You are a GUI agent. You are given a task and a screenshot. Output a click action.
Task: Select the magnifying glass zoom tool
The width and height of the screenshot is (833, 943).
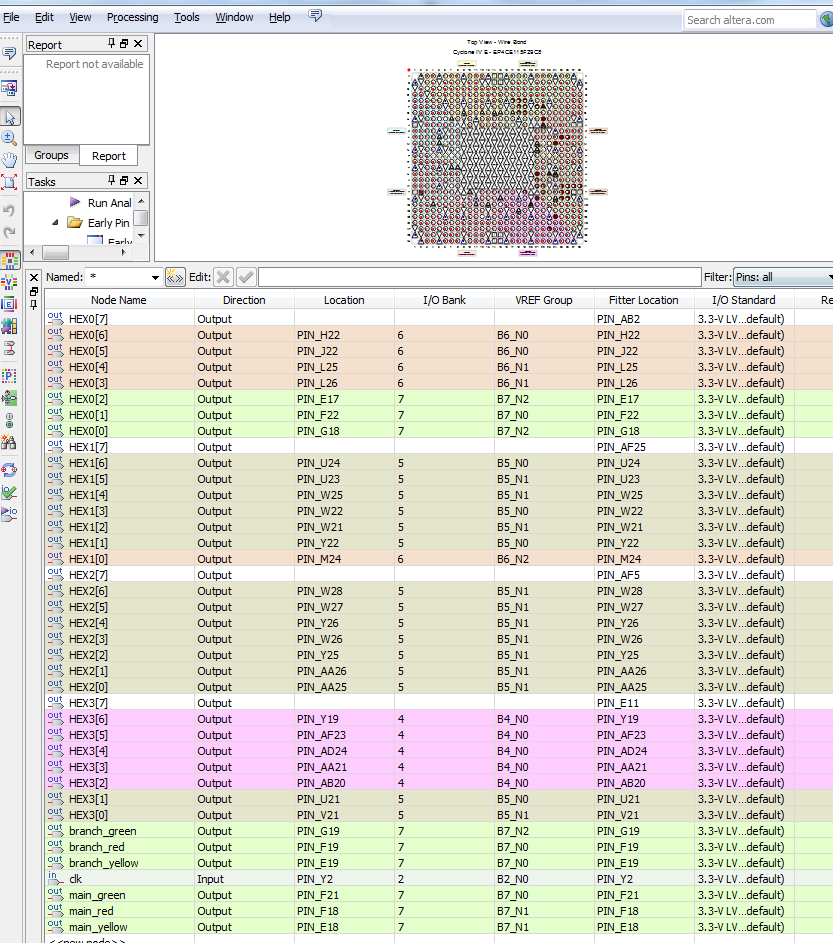(x=9, y=136)
